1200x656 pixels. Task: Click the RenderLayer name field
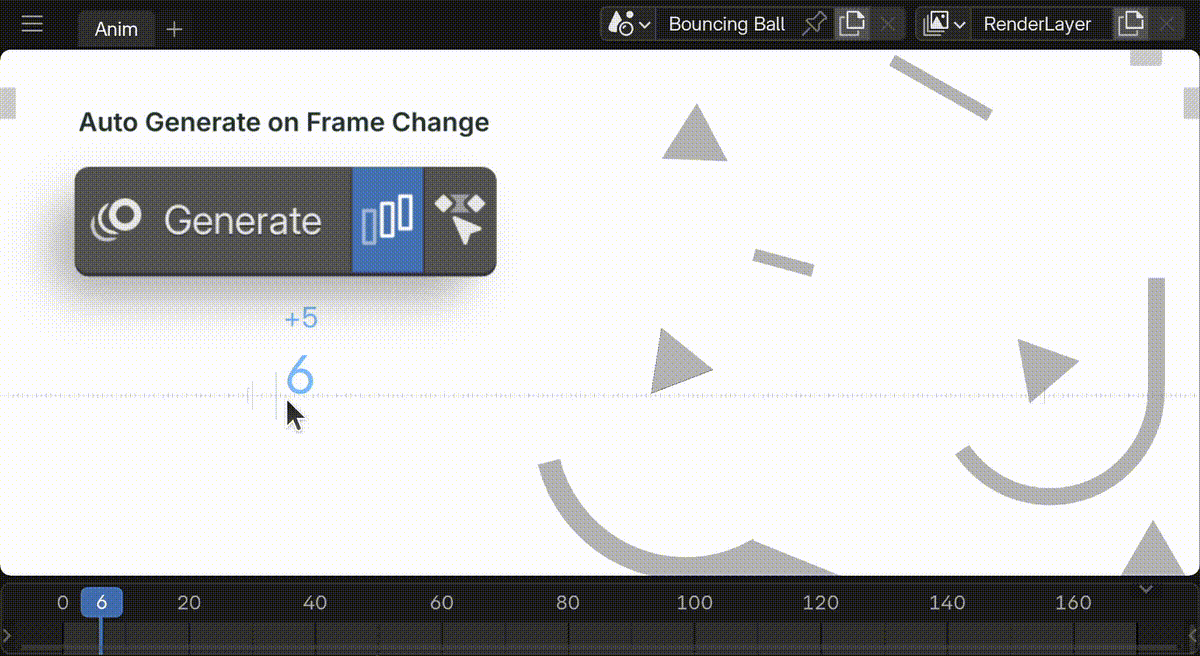click(x=1037, y=24)
